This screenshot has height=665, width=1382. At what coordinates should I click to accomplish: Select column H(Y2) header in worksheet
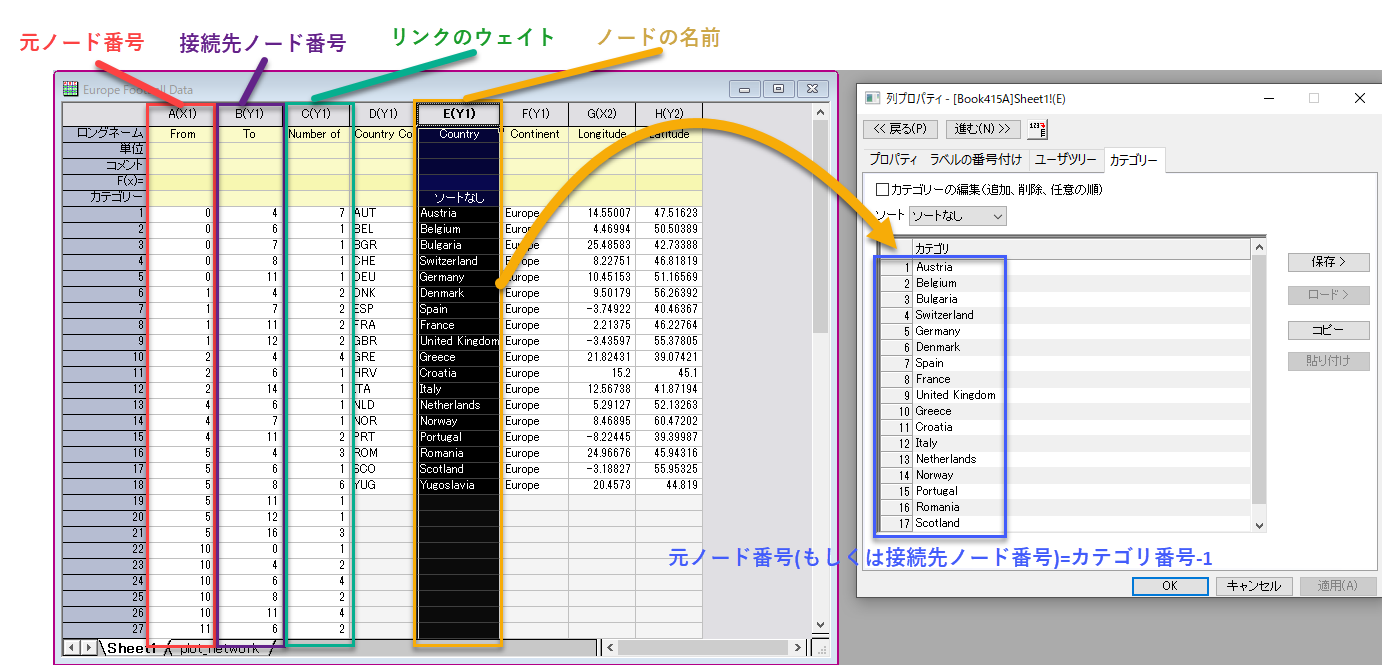click(669, 114)
